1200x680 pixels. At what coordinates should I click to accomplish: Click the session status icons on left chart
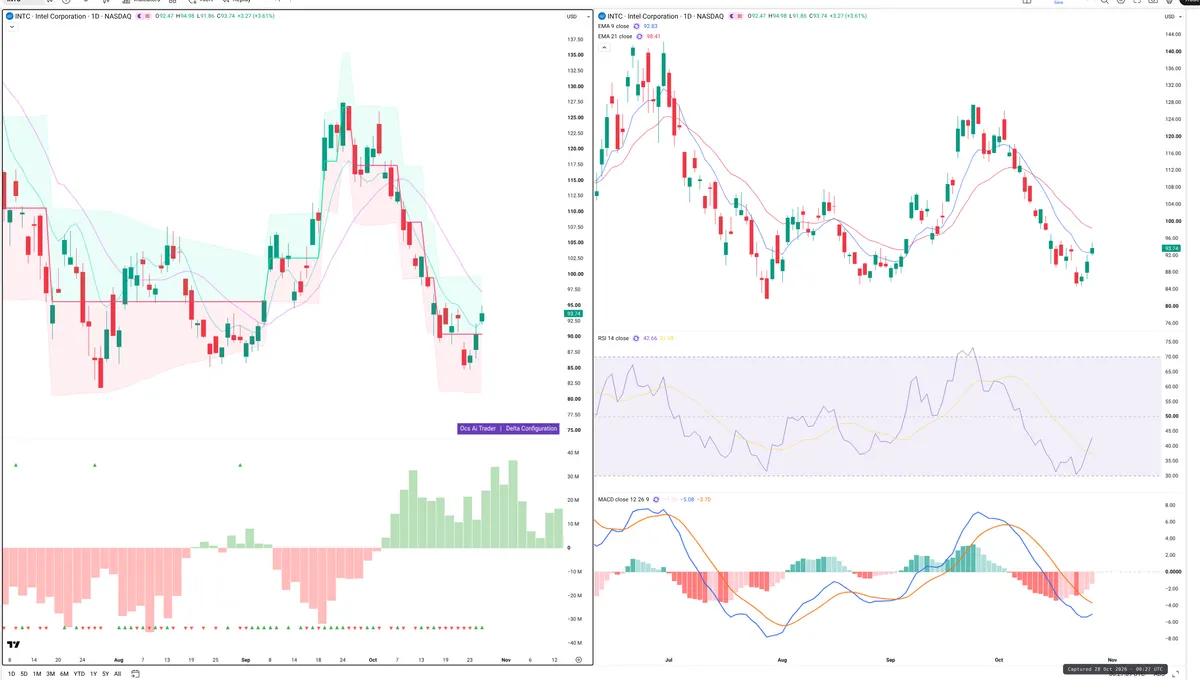146,16
